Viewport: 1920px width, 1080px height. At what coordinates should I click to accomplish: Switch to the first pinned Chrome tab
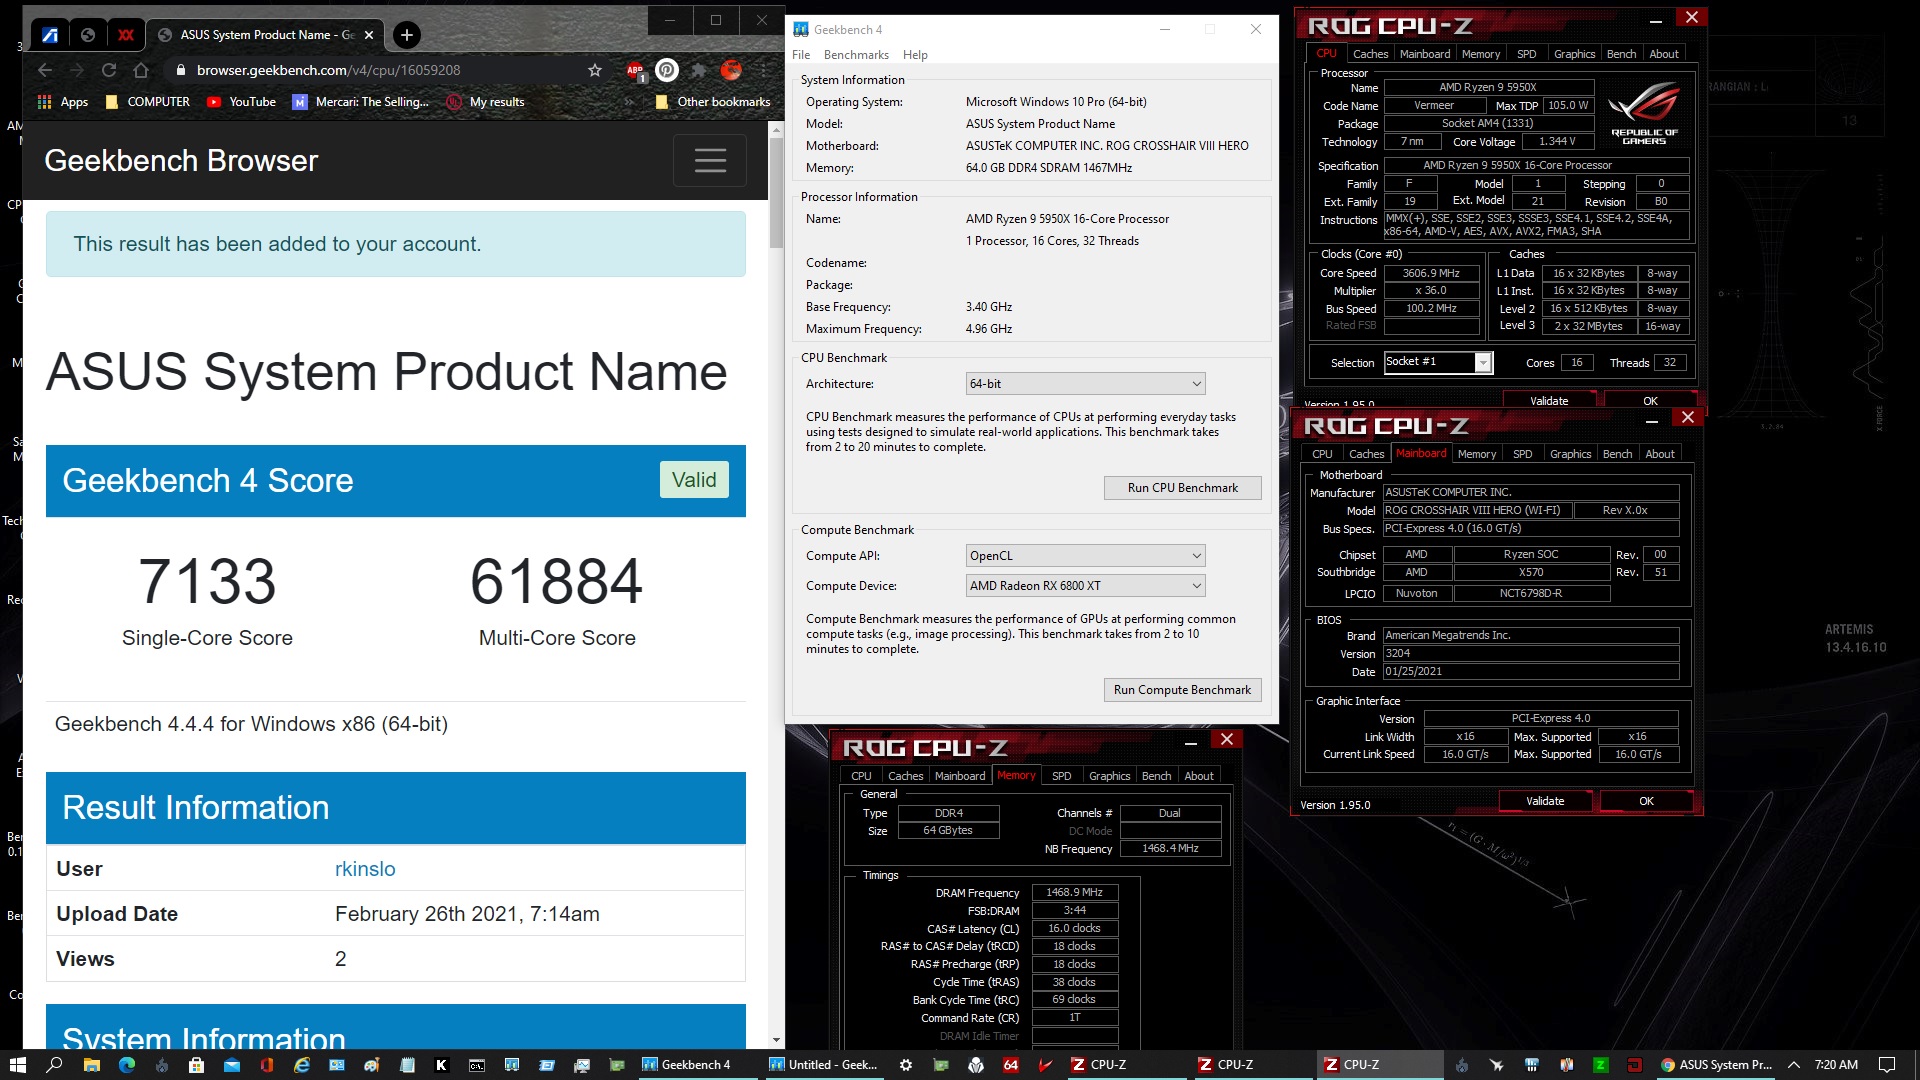point(50,35)
